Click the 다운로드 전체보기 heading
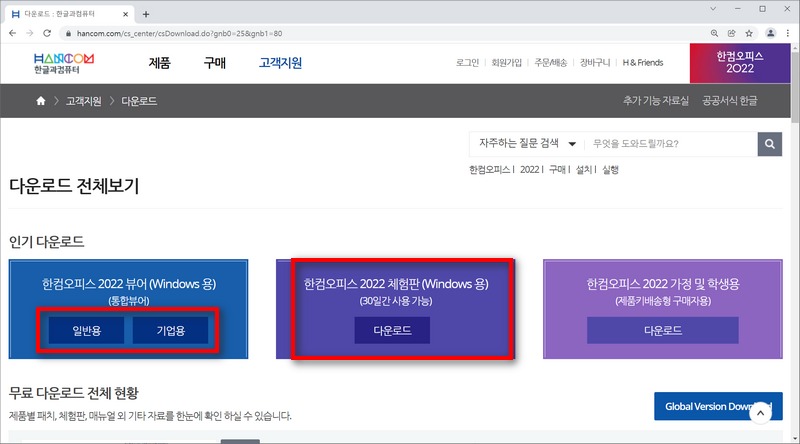800x444 pixels. (74, 186)
